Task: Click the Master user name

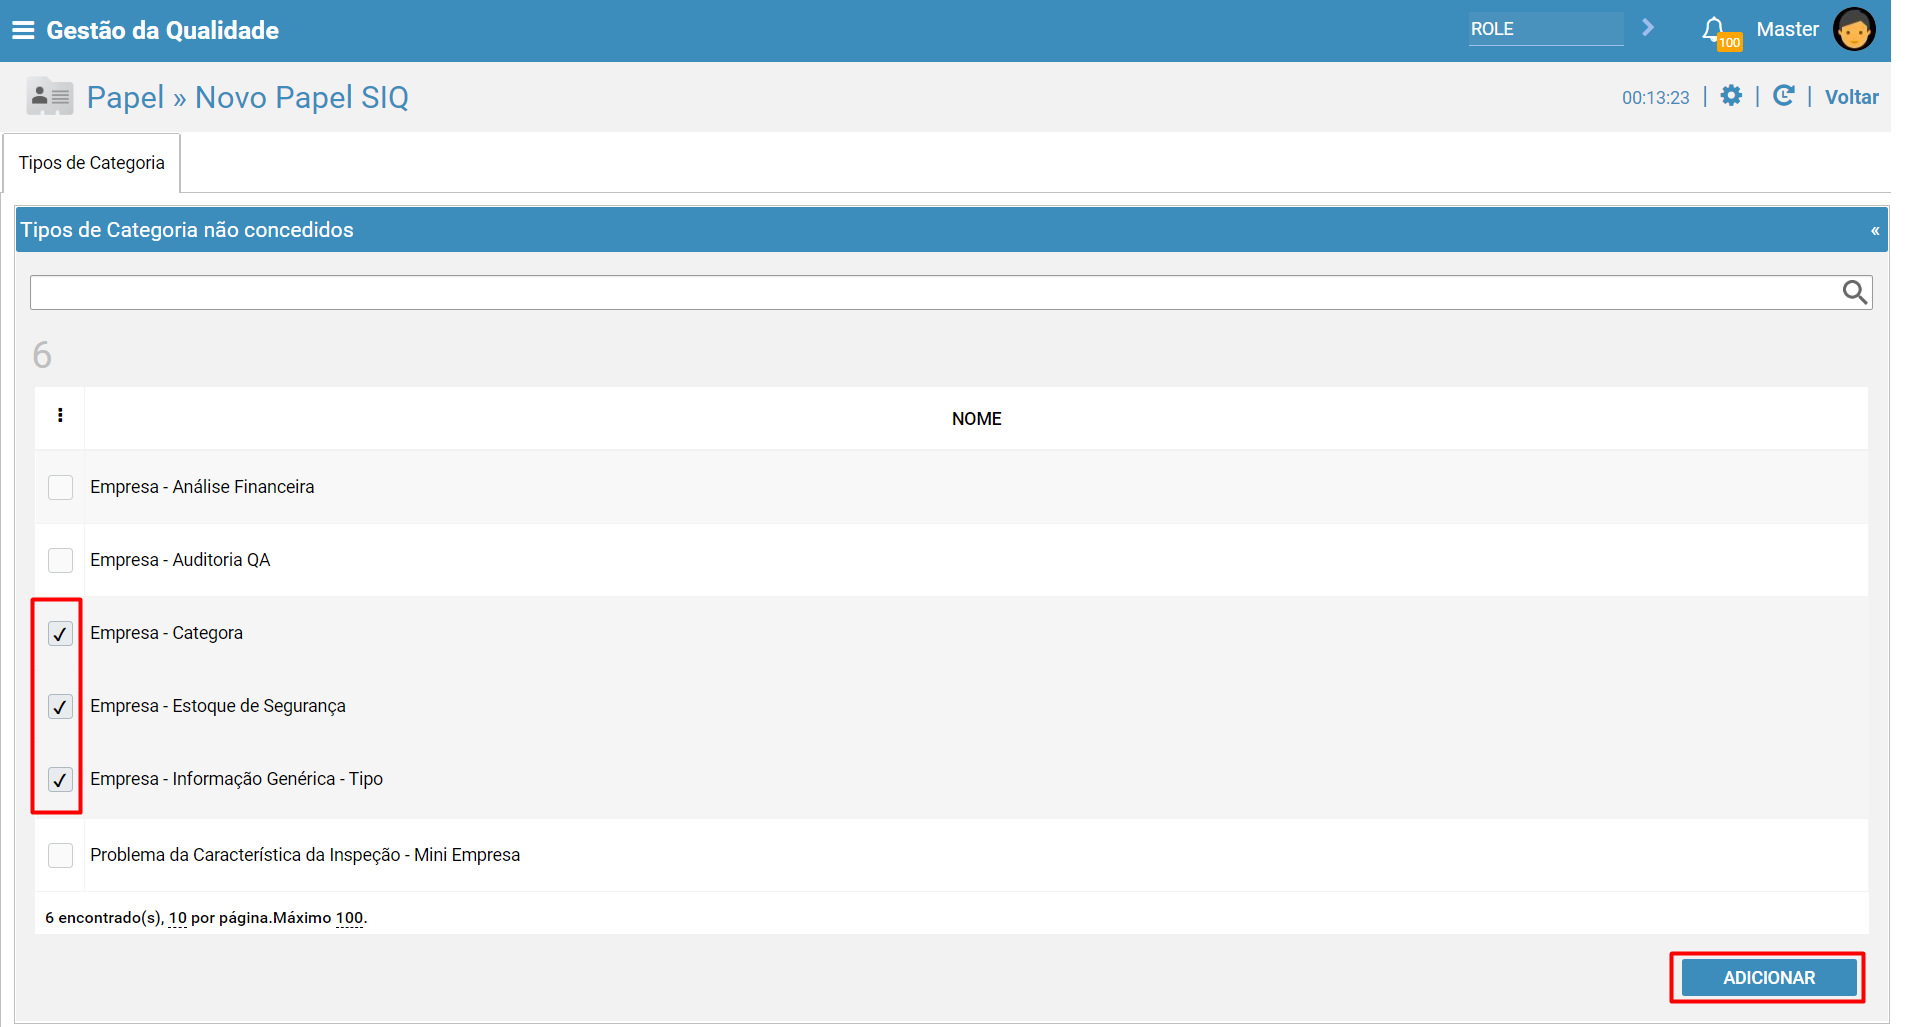Action: [1787, 29]
